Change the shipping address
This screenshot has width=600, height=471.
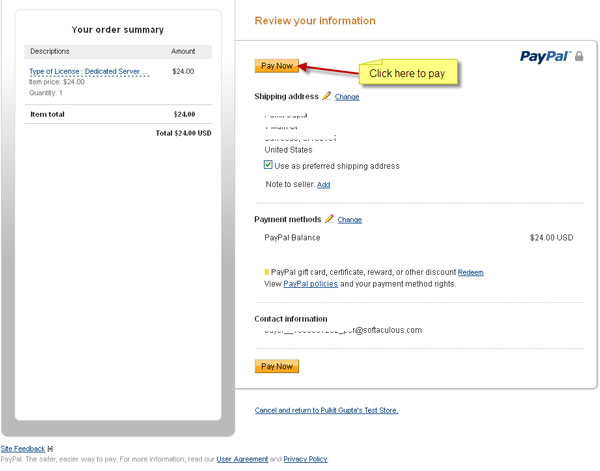click(347, 97)
